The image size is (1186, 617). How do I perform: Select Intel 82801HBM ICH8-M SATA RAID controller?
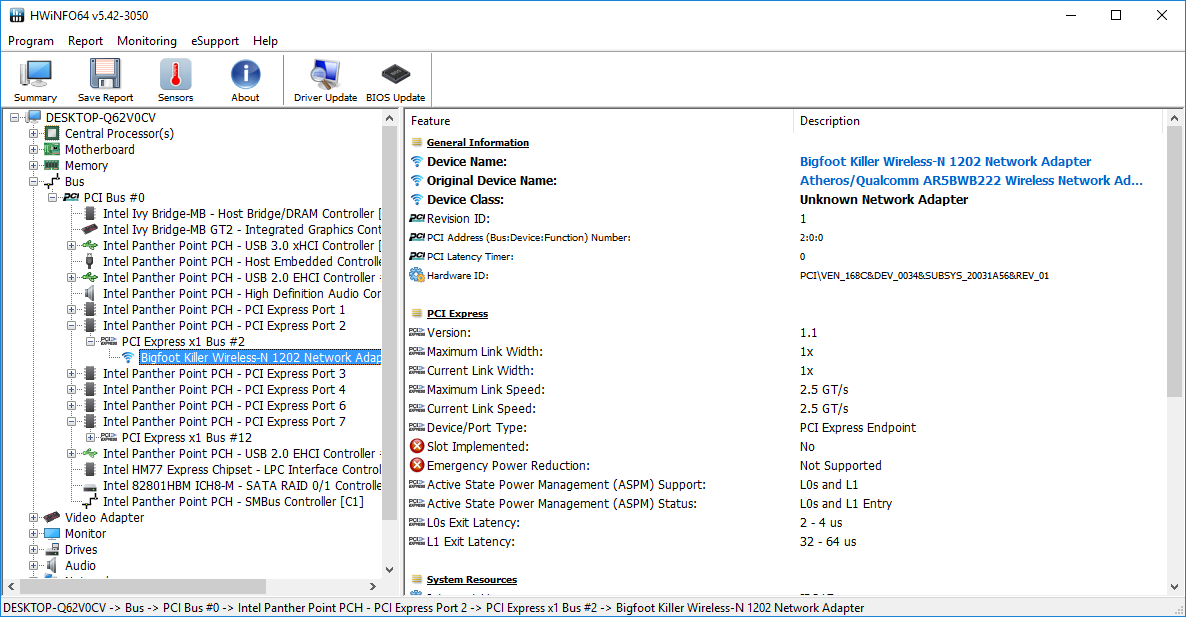pos(242,485)
